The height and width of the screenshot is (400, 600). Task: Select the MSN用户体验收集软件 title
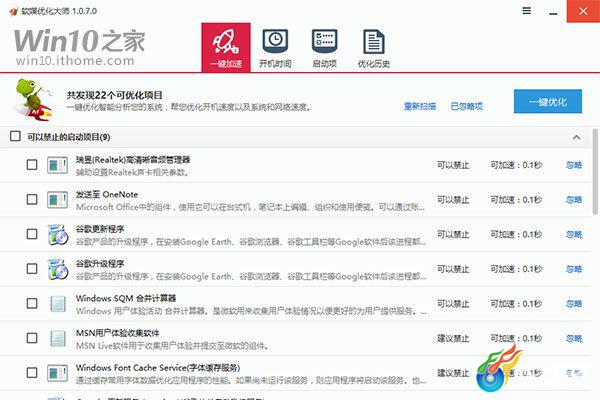tap(117, 333)
